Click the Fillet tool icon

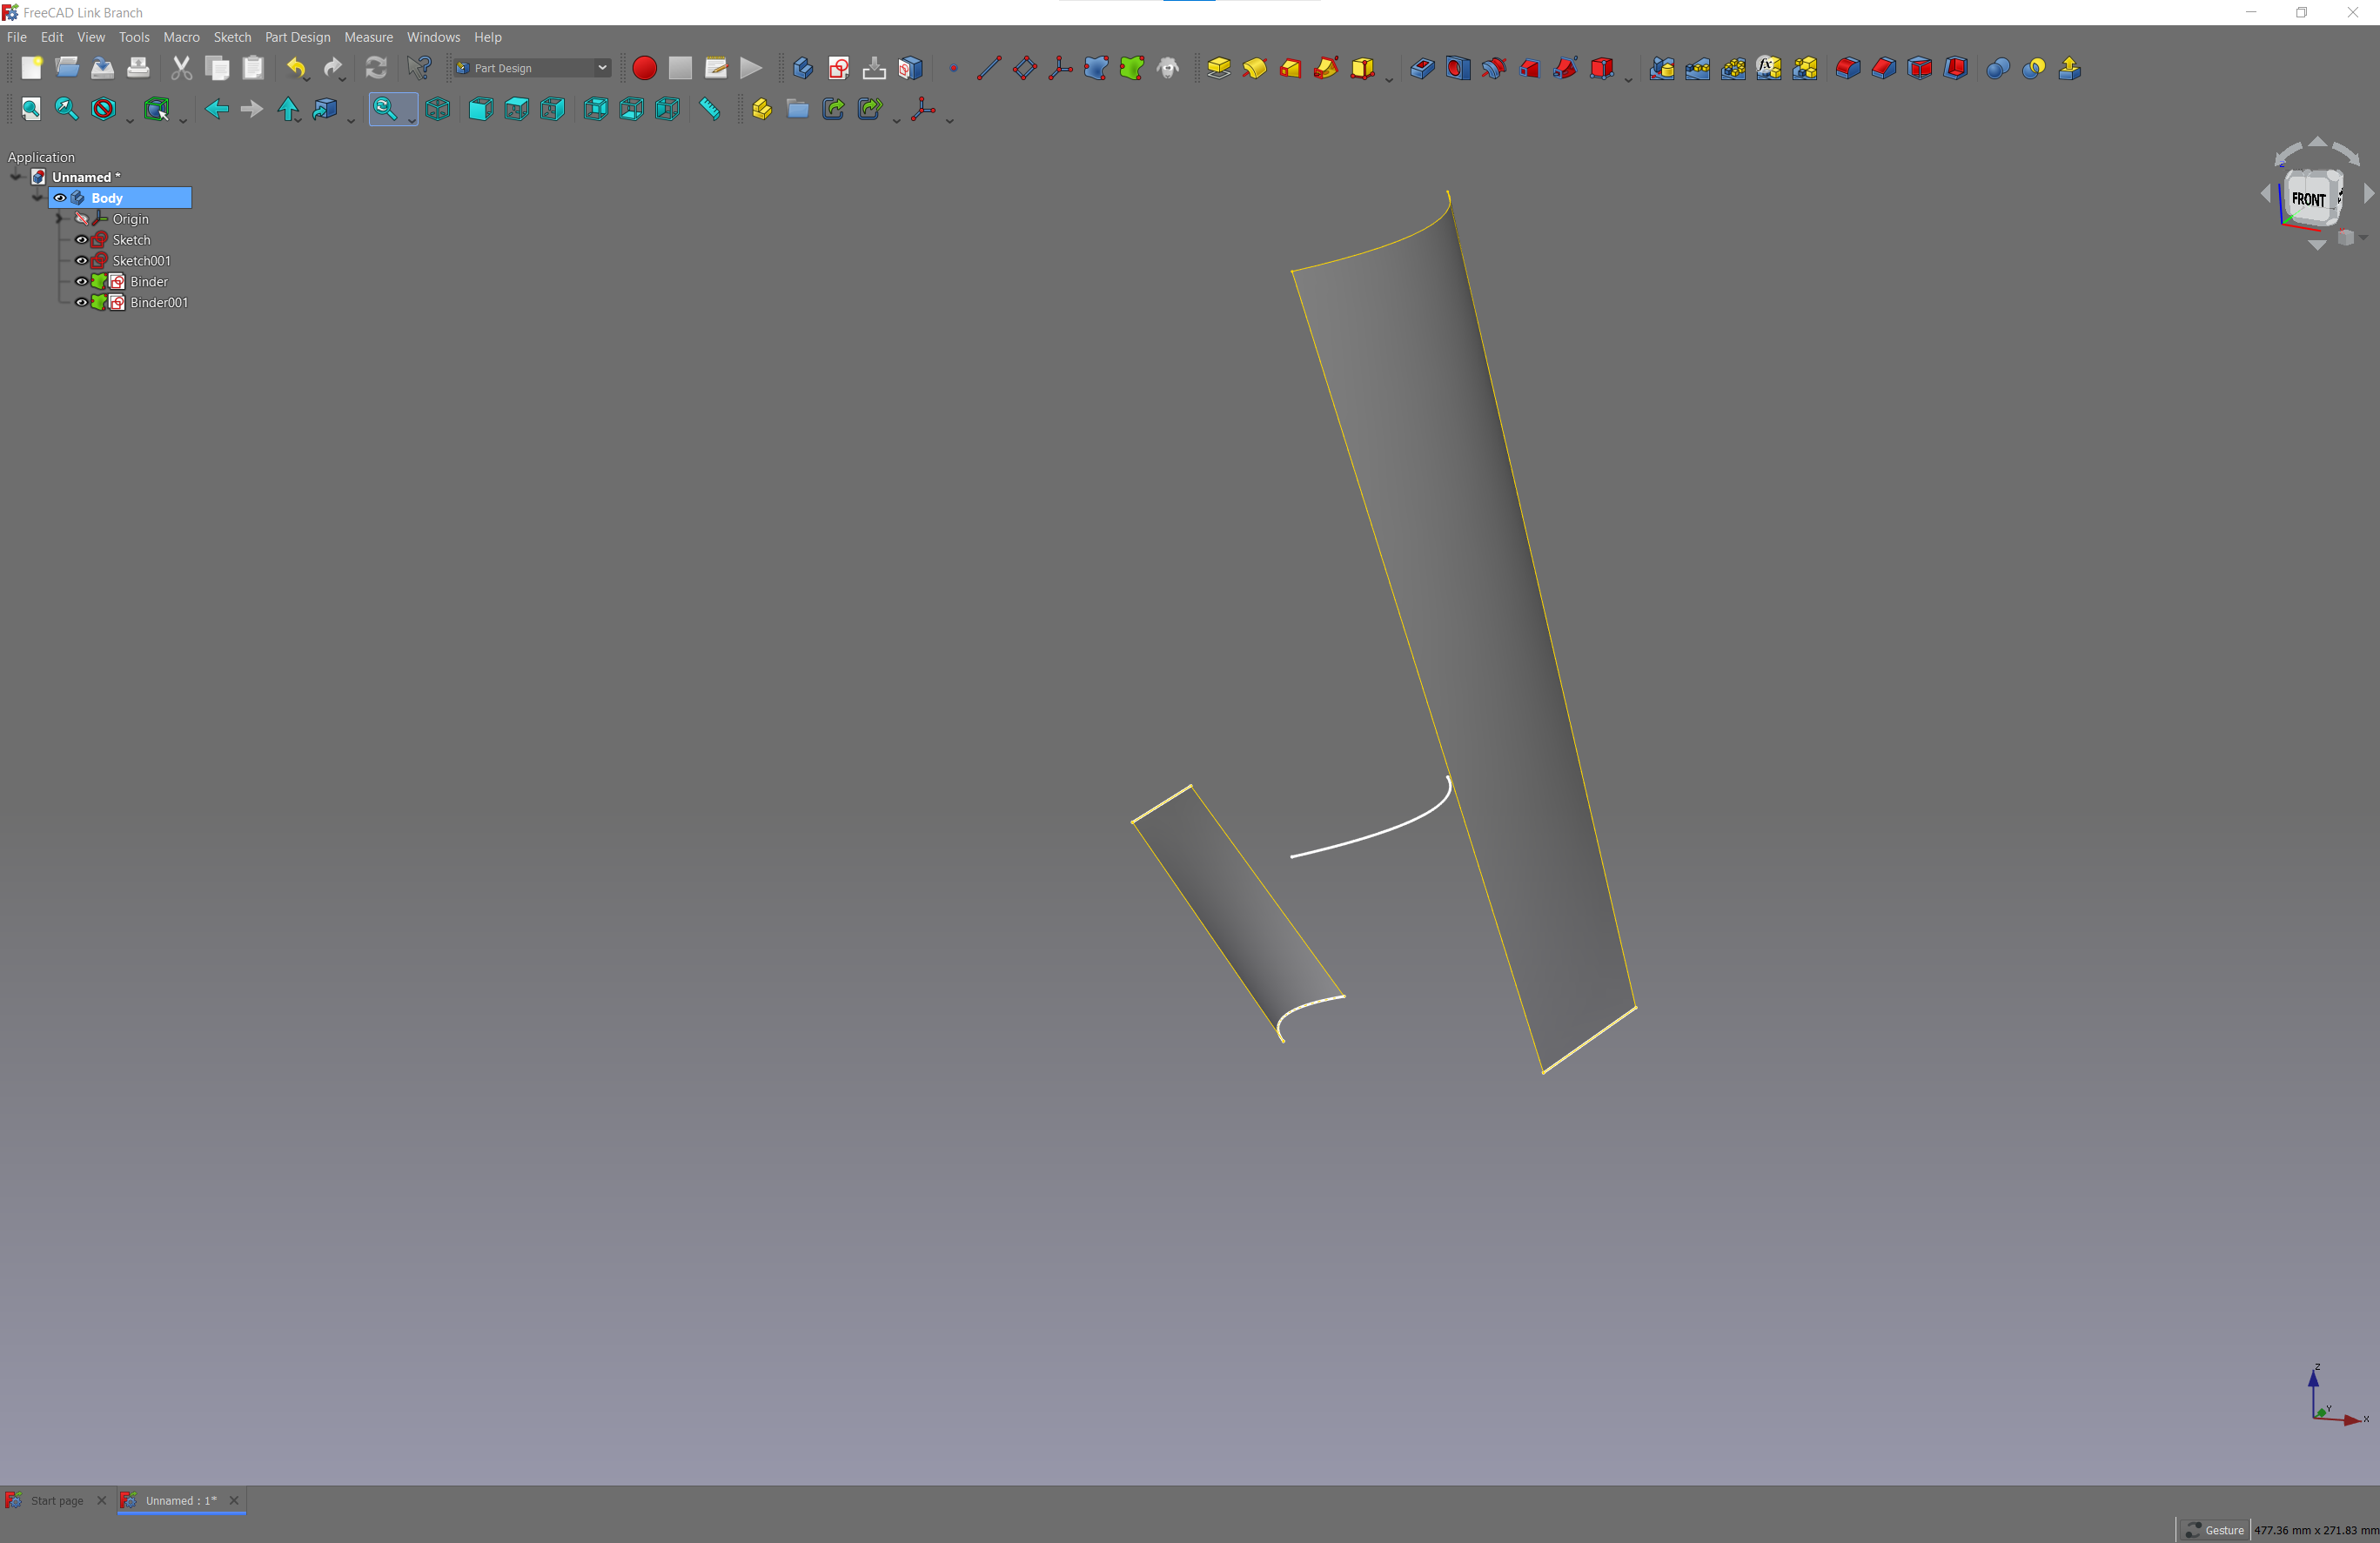point(1847,68)
